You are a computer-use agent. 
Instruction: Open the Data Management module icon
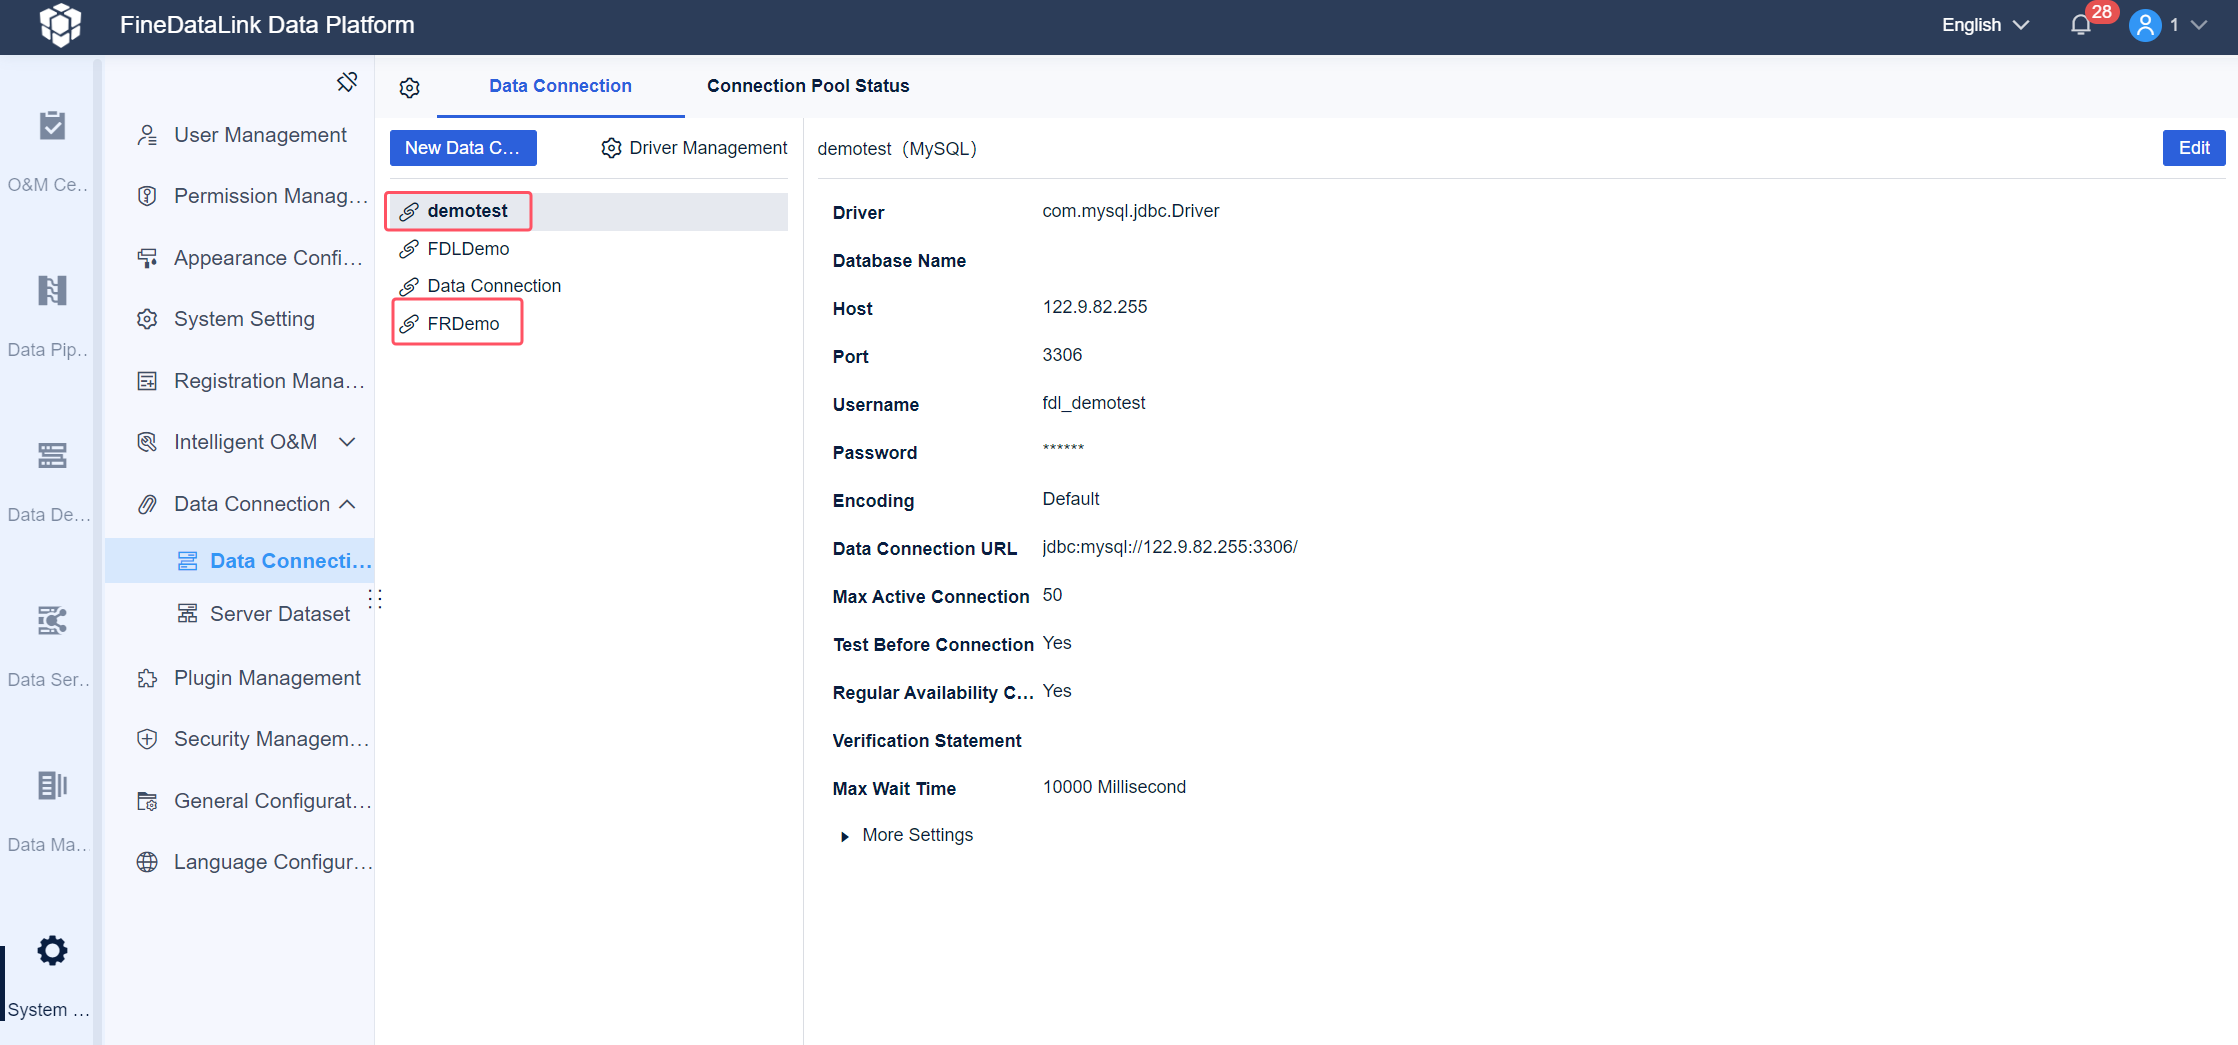click(x=48, y=786)
